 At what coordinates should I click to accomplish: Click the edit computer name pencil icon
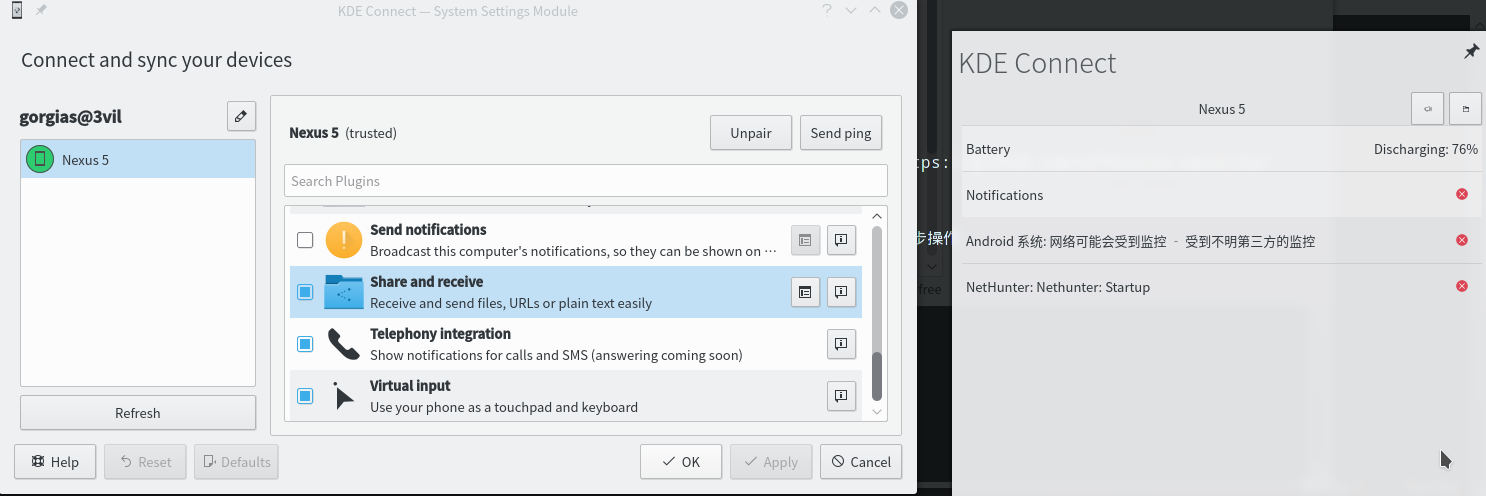click(x=241, y=117)
